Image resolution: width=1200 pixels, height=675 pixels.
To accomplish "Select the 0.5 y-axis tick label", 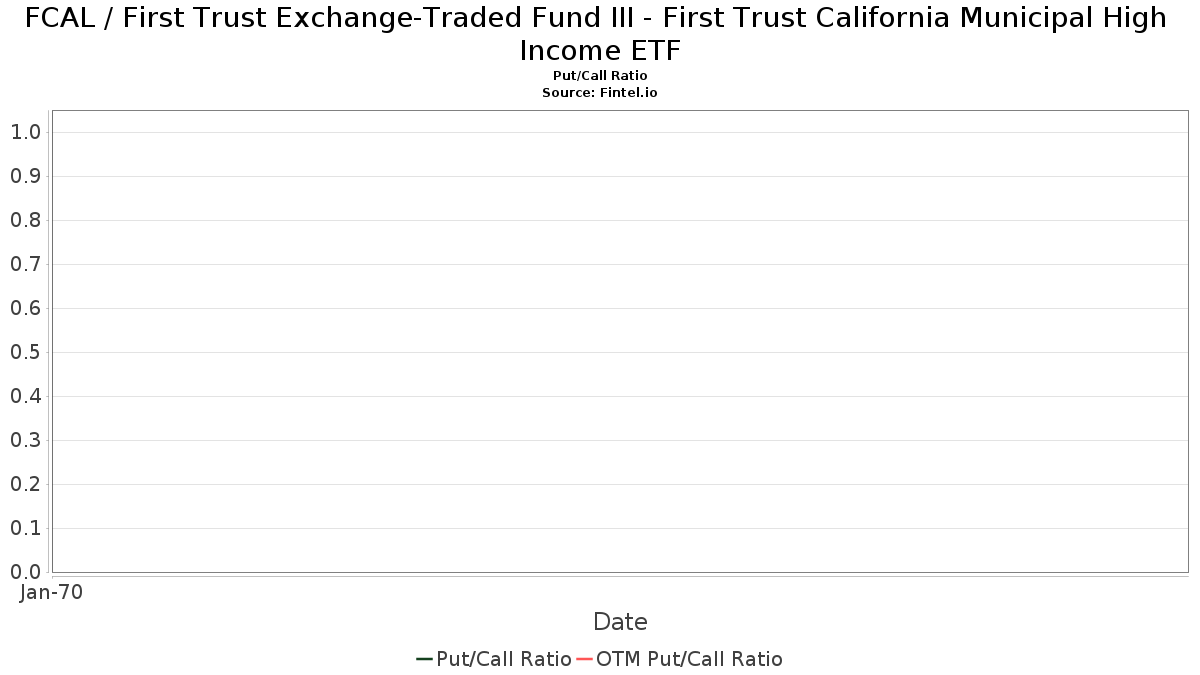I will (25, 352).
